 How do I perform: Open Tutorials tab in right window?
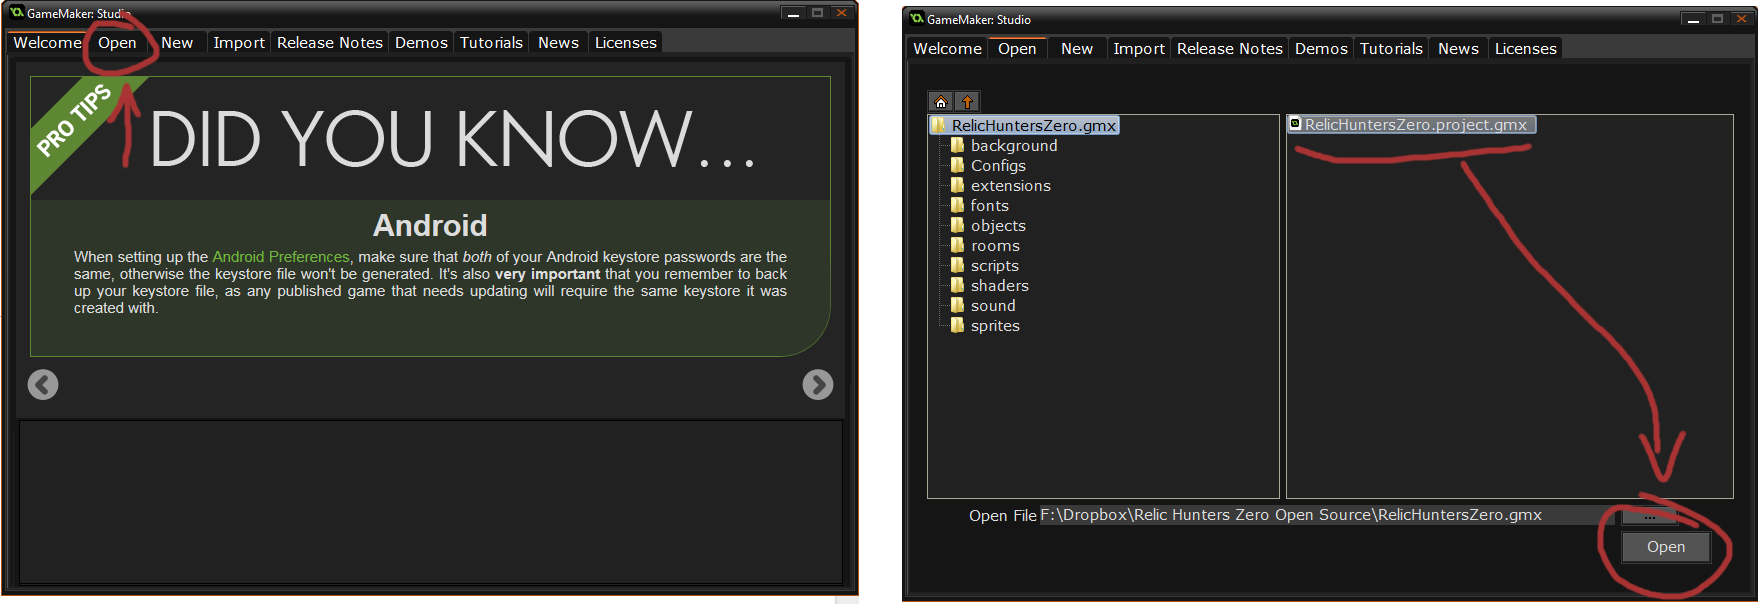1391,48
